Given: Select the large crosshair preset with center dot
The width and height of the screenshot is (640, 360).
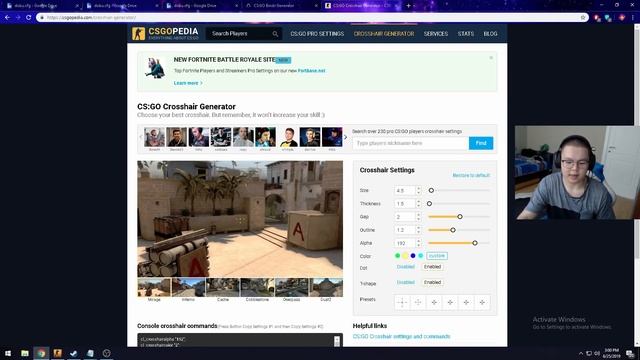Looking at the screenshot, I should point(402,302).
